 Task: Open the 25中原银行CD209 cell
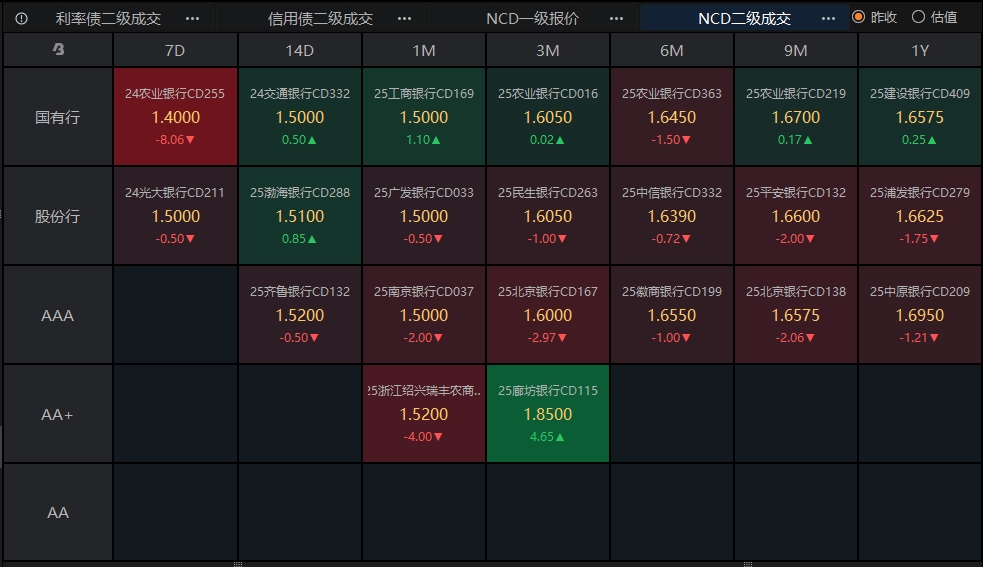click(920, 315)
